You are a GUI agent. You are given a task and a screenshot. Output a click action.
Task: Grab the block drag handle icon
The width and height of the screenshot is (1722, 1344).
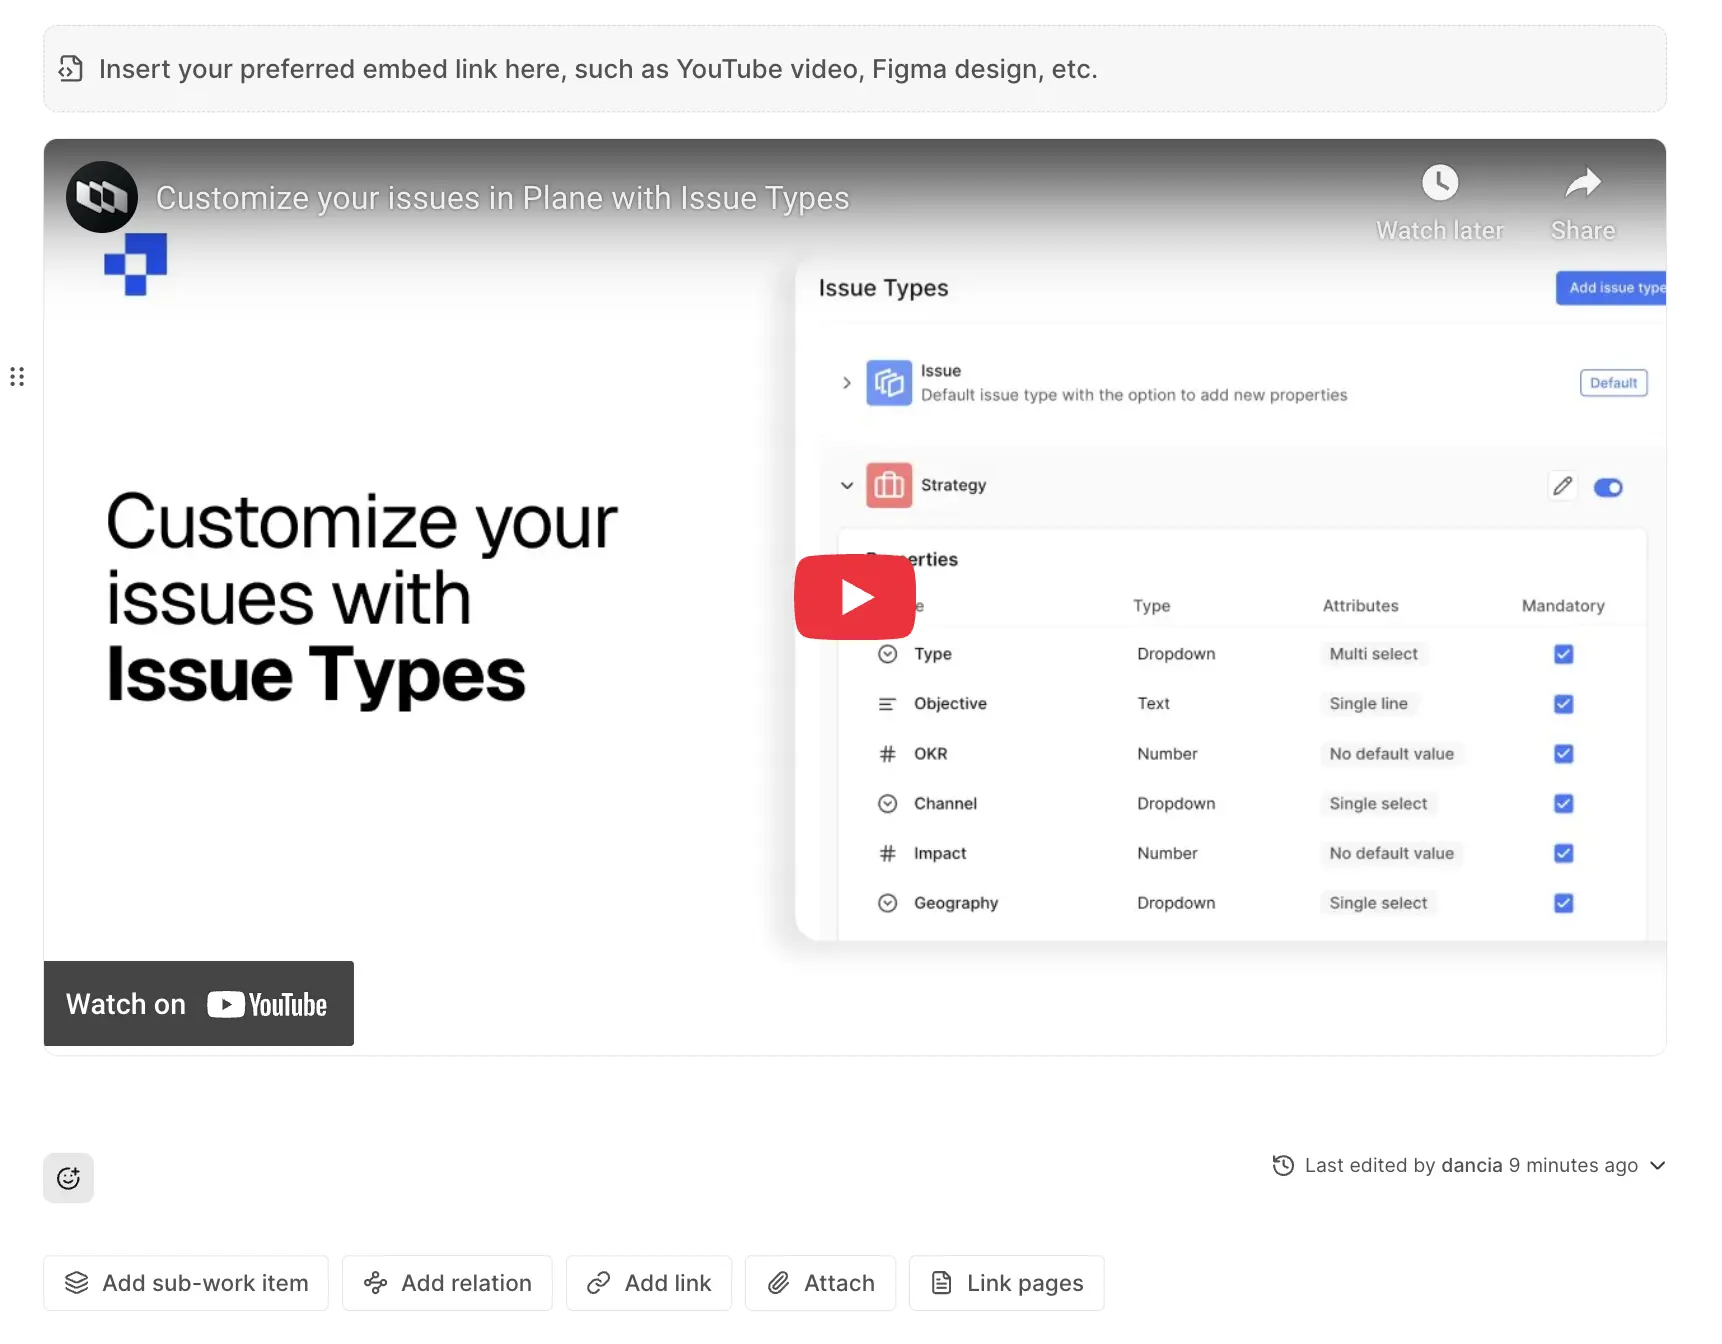[17, 377]
